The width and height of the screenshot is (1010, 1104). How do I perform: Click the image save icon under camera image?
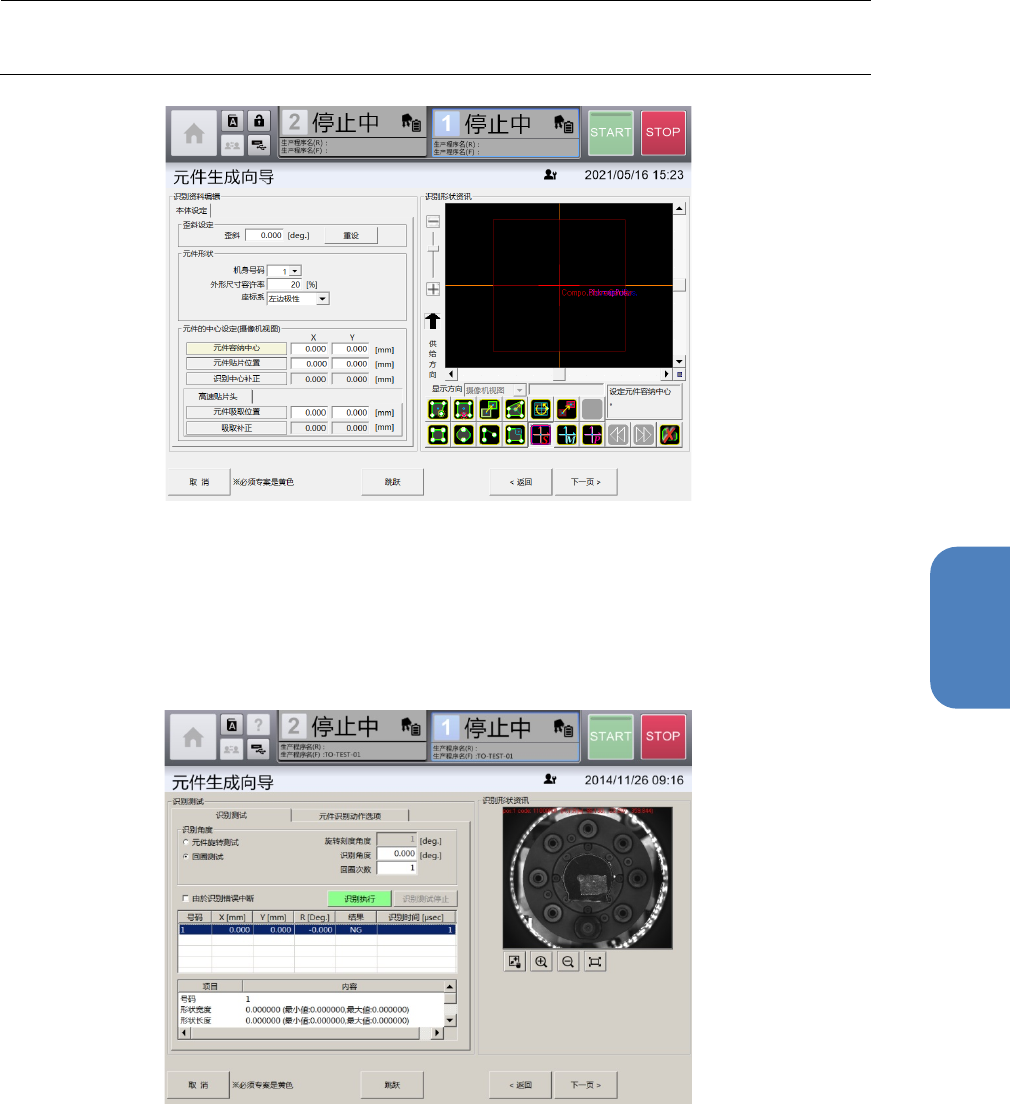click(x=515, y=962)
